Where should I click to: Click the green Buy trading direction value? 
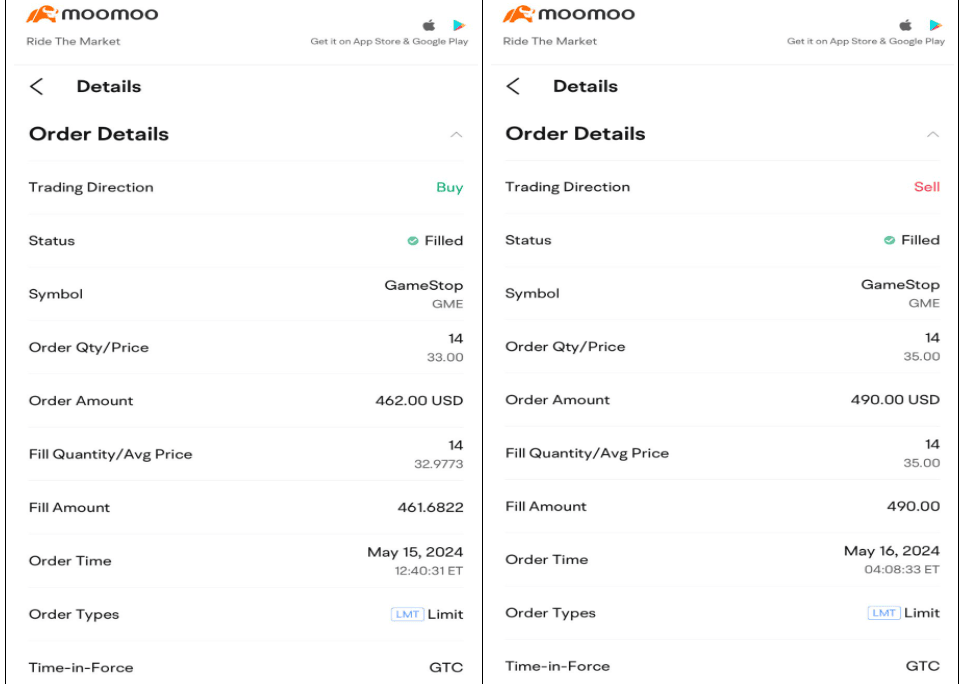coord(449,188)
